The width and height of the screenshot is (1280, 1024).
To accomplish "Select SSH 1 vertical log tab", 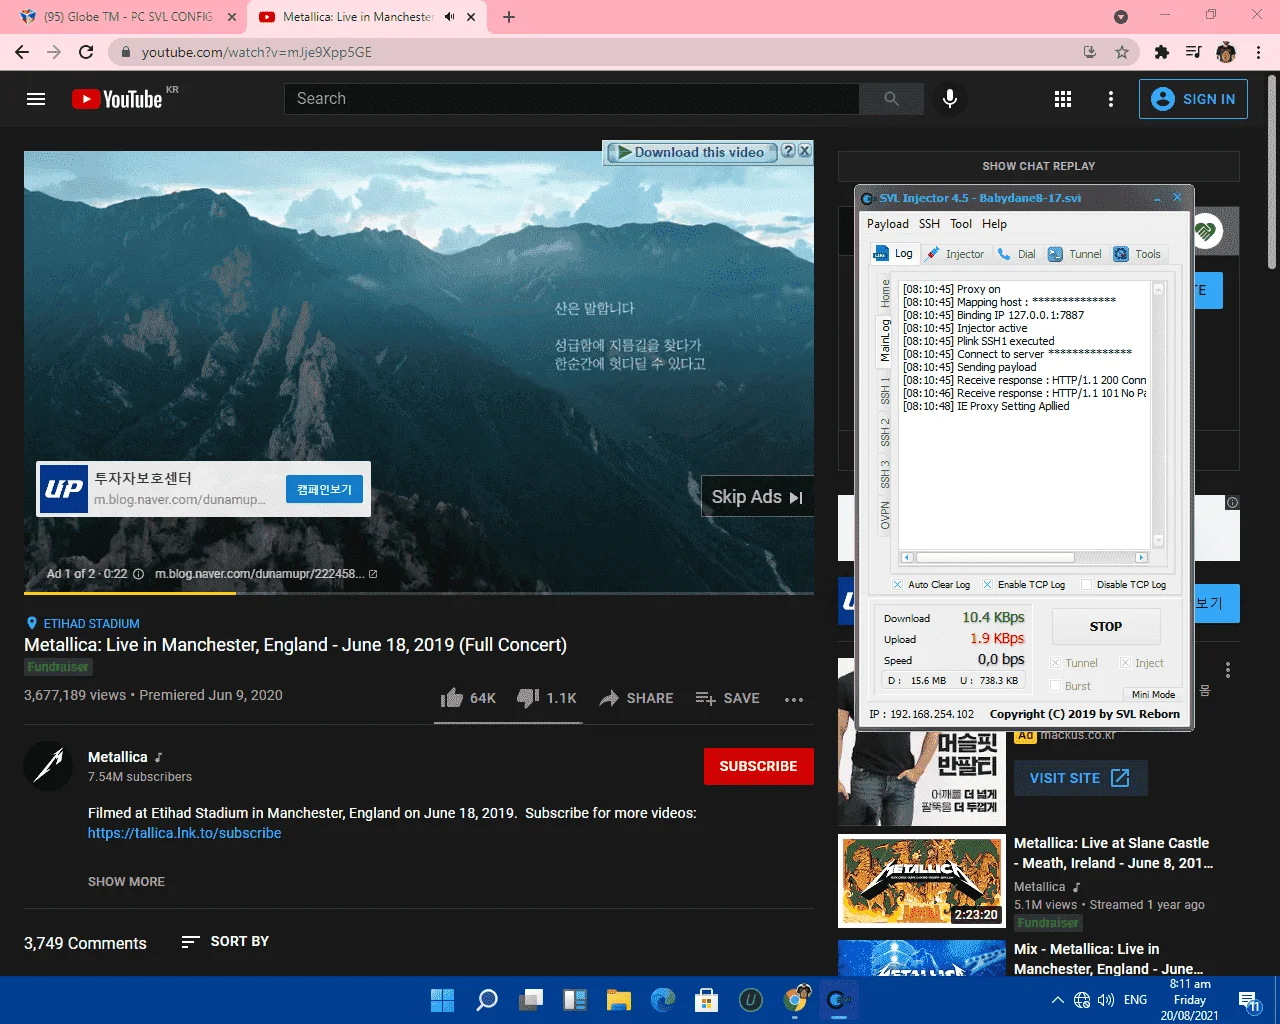I will (x=885, y=391).
